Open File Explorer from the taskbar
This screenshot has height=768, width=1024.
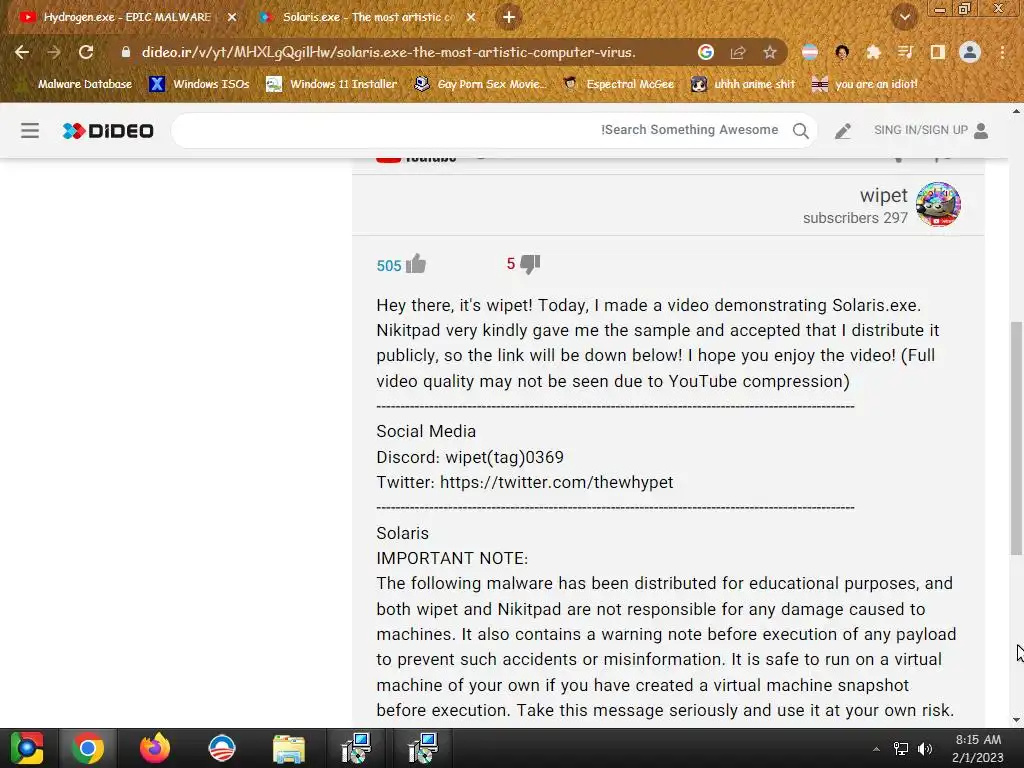point(289,749)
